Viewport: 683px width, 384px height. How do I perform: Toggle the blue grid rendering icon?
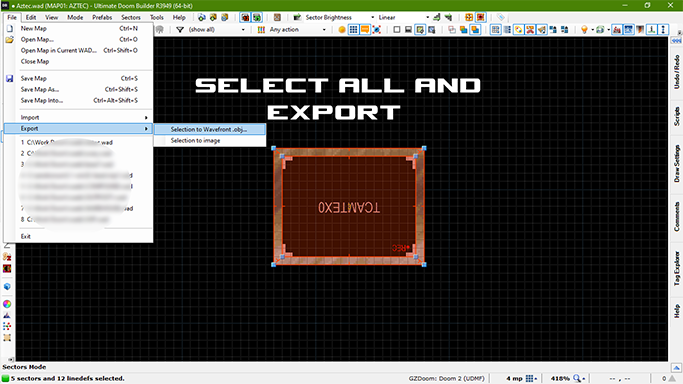354,30
